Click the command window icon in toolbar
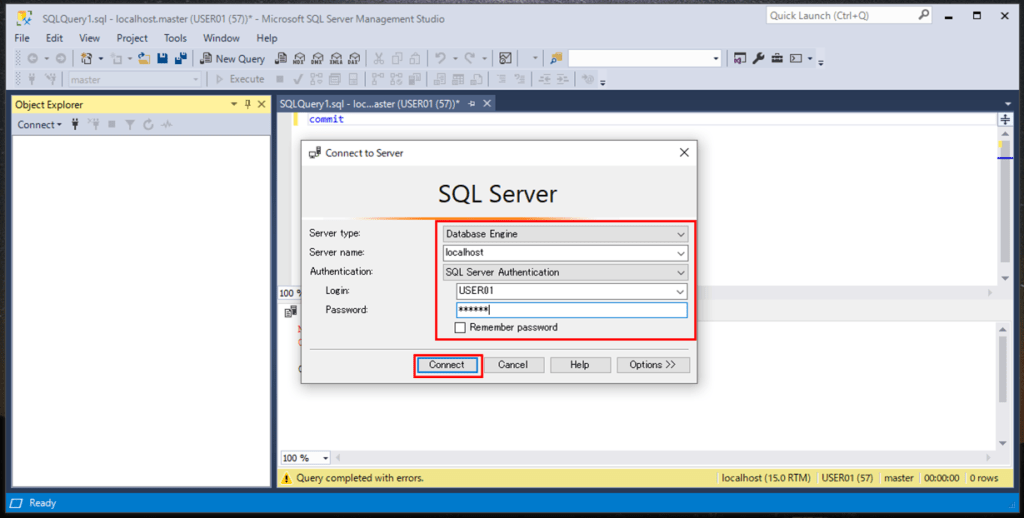The width and height of the screenshot is (1024, 518). tap(795, 59)
